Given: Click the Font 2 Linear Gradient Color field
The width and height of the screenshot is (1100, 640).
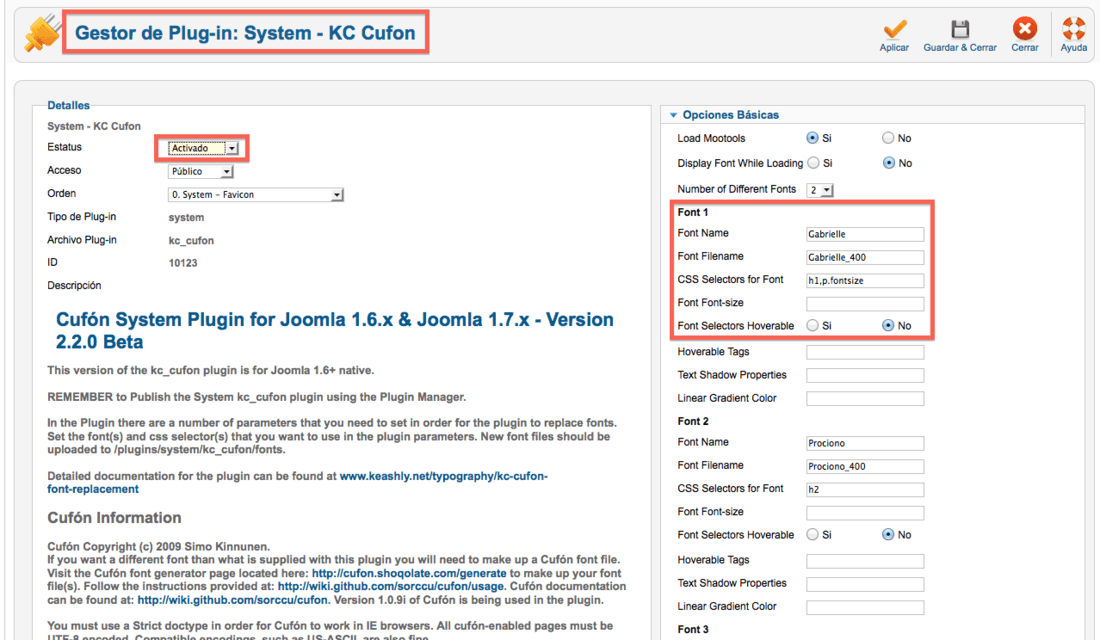Looking at the screenshot, I should 865,607.
